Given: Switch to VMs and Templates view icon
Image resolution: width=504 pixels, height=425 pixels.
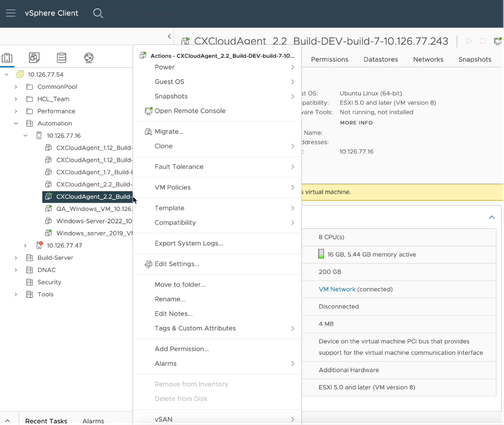Looking at the screenshot, I should pyautogui.click(x=34, y=58).
